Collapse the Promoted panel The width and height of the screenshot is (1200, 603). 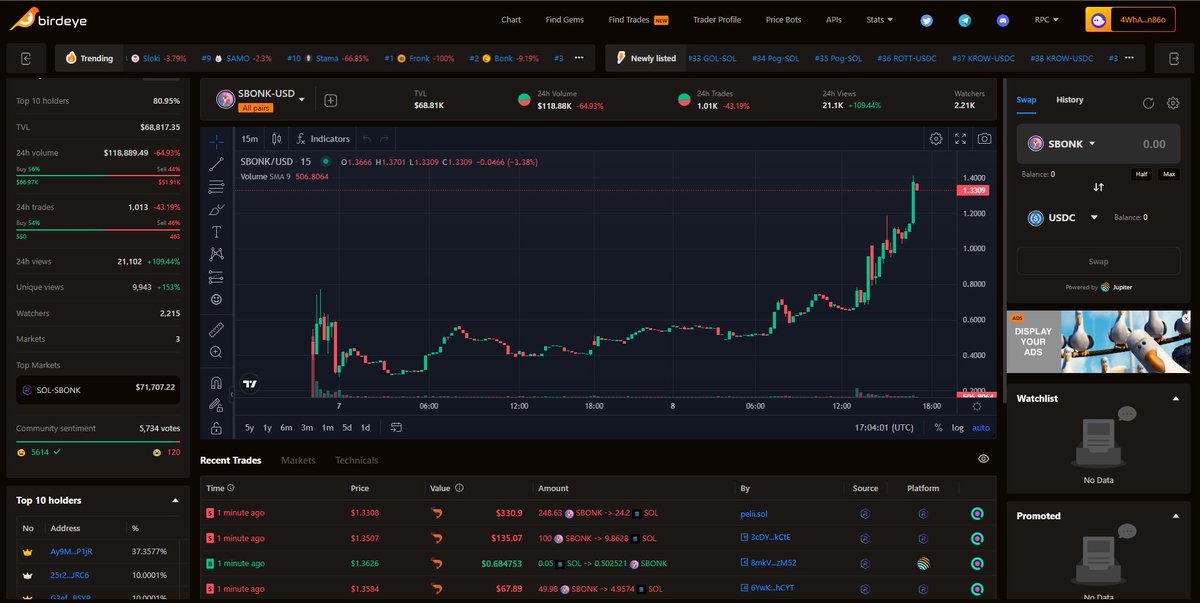tap(1175, 516)
